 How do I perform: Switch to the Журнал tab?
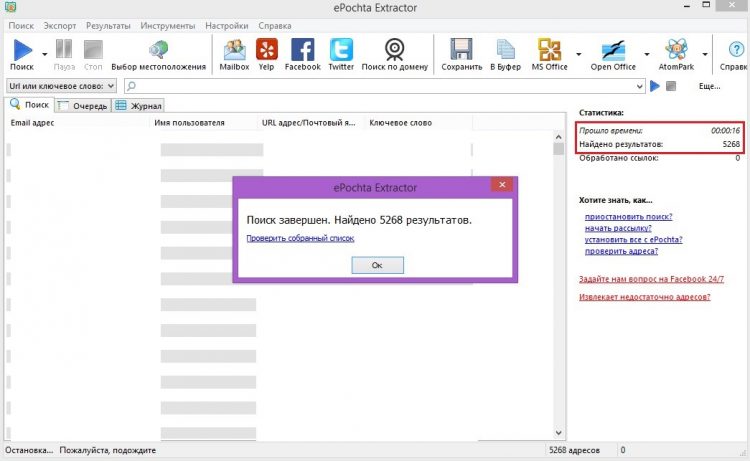[139, 106]
